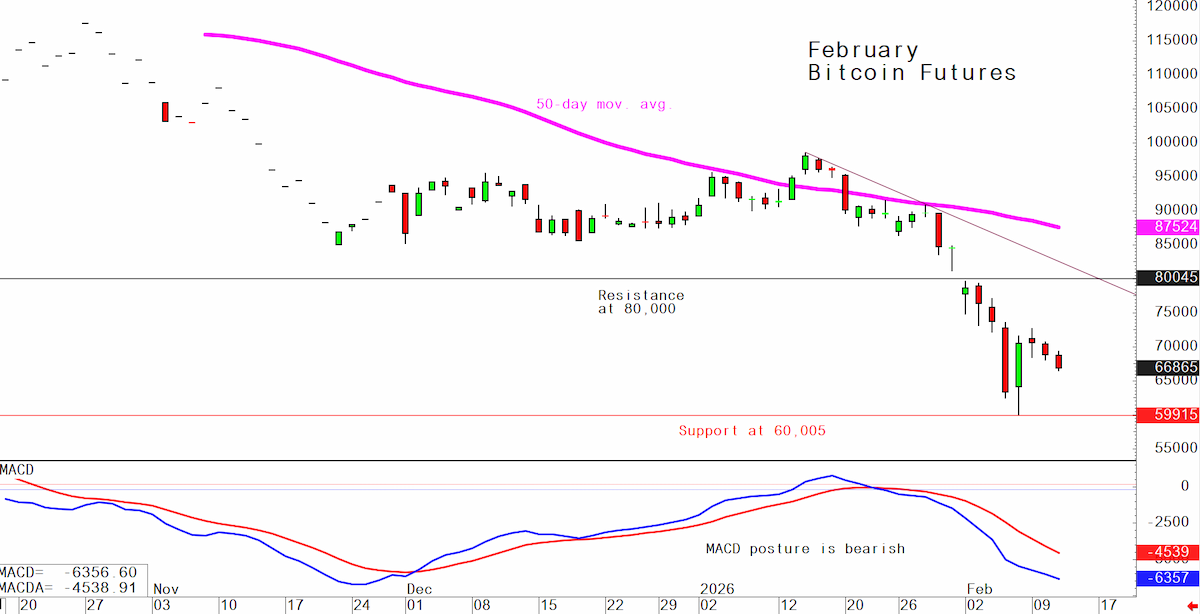Click the 115000 price axis label
1200x614 pixels.
coord(1172,39)
